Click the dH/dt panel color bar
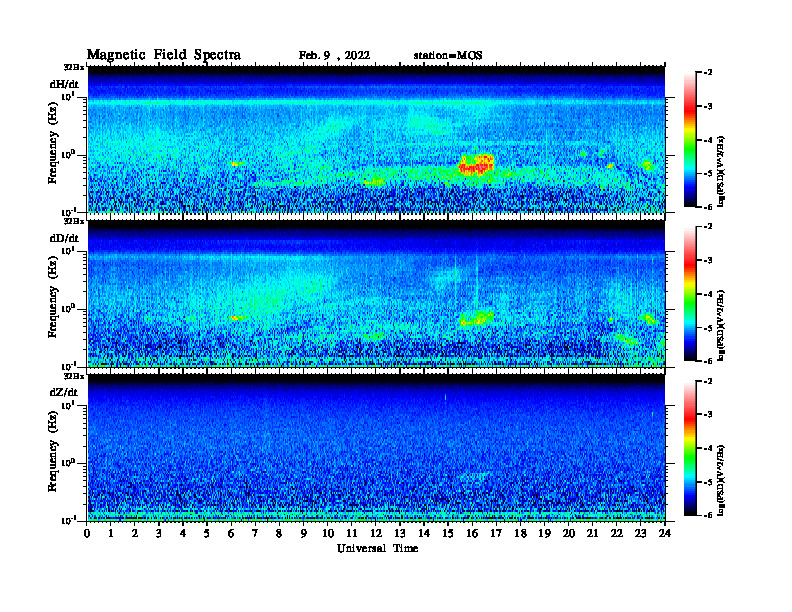 [689, 140]
